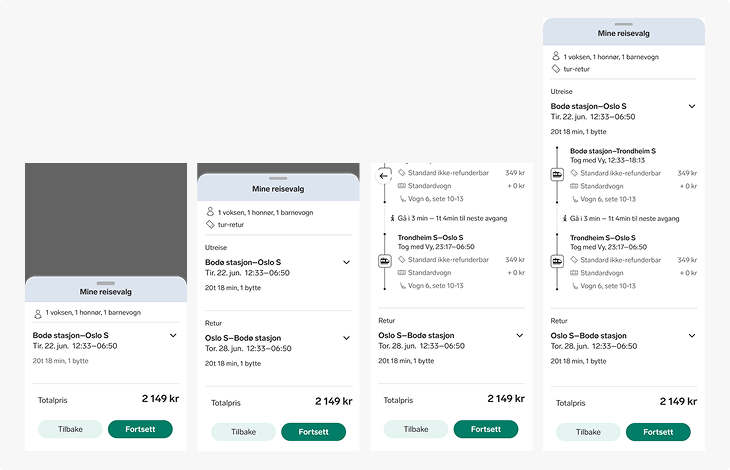The image size is (730, 470).
Task: Click 'Tog med Vy, 12:33–18:13' text
Action: coord(607,161)
